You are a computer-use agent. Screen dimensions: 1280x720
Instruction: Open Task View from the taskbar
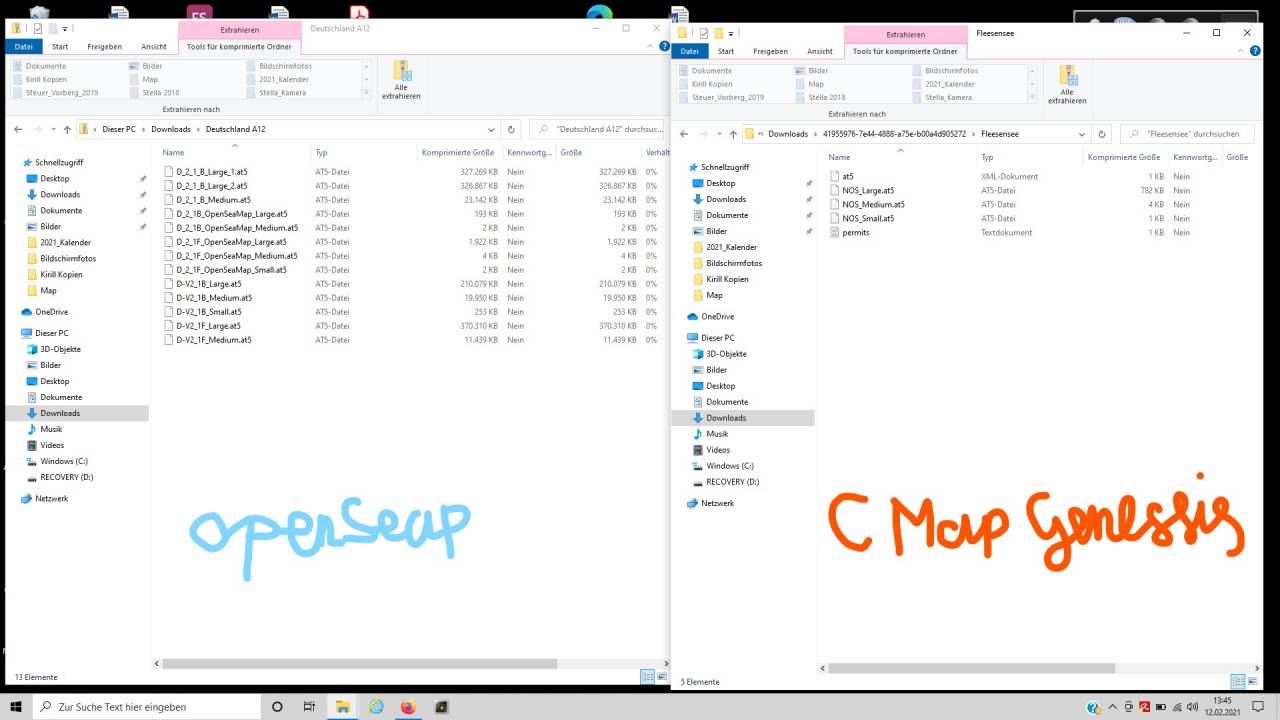(x=309, y=706)
